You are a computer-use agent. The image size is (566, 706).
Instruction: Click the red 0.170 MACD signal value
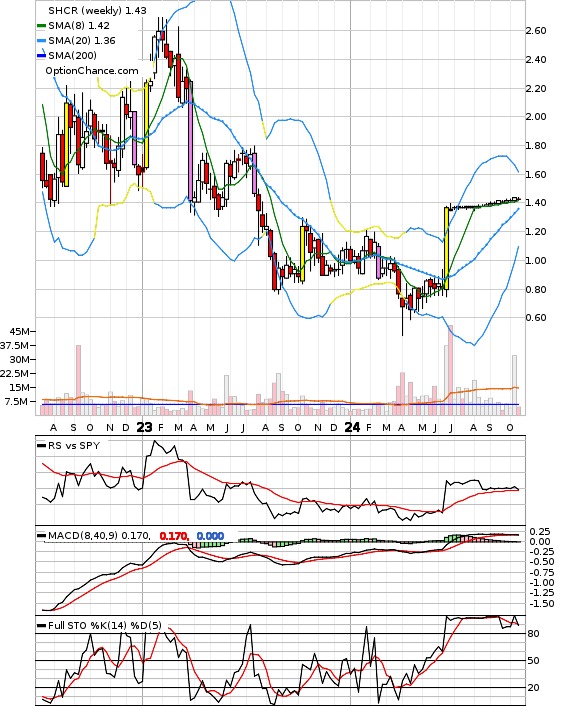(174, 536)
